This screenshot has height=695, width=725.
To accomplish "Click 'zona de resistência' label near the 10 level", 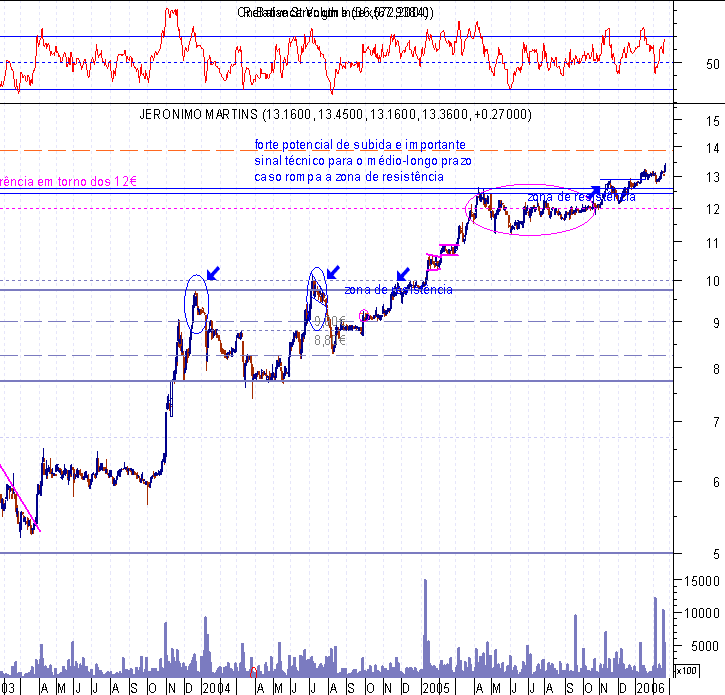I will tap(399, 290).
